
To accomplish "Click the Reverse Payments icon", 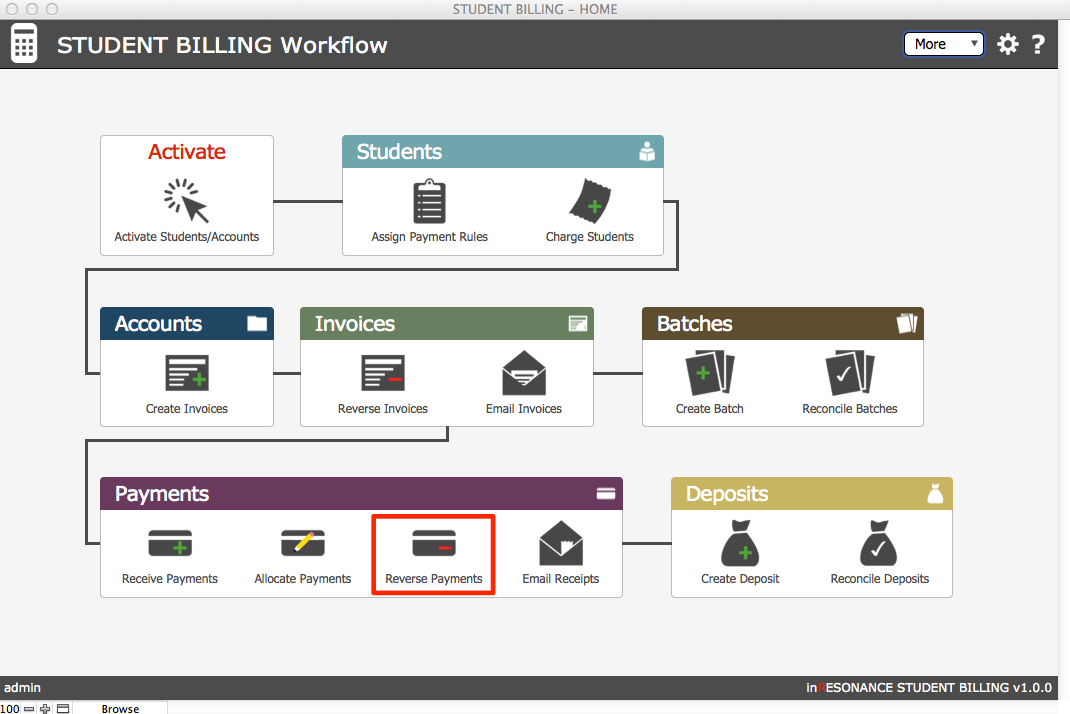I will tap(433, 544).
